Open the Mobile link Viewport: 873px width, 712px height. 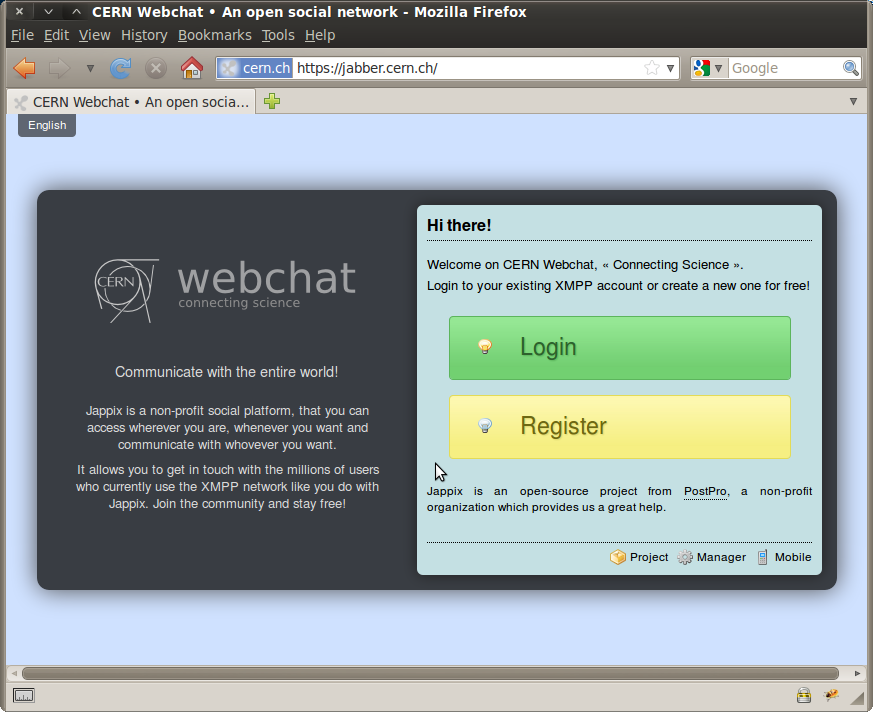[793, 557]
